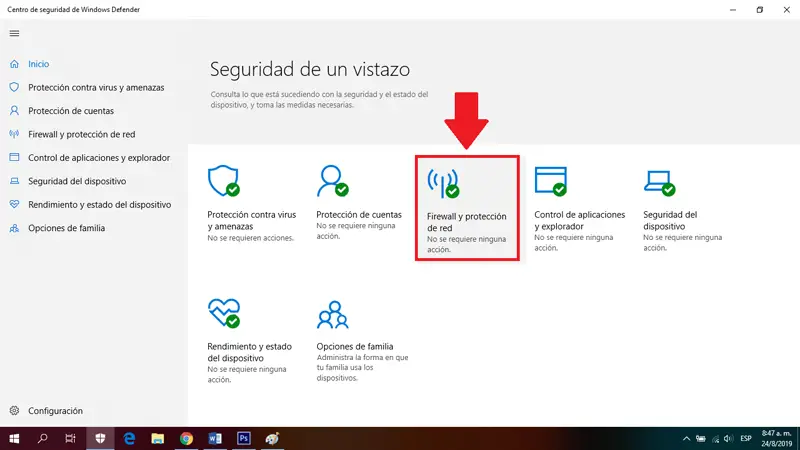Screen dimensions: 800x450
Task: Click the shield icon beside Protección contra virus
Action: point(14,87)
